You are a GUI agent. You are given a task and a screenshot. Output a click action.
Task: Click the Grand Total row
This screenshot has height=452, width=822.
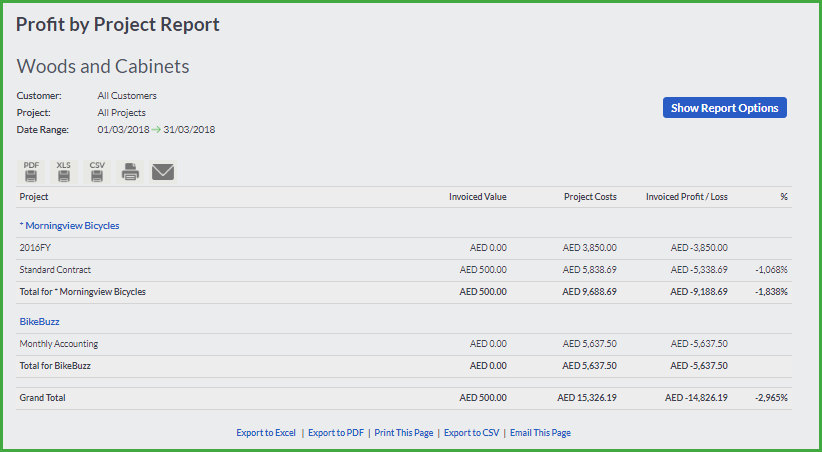(404, 399)
